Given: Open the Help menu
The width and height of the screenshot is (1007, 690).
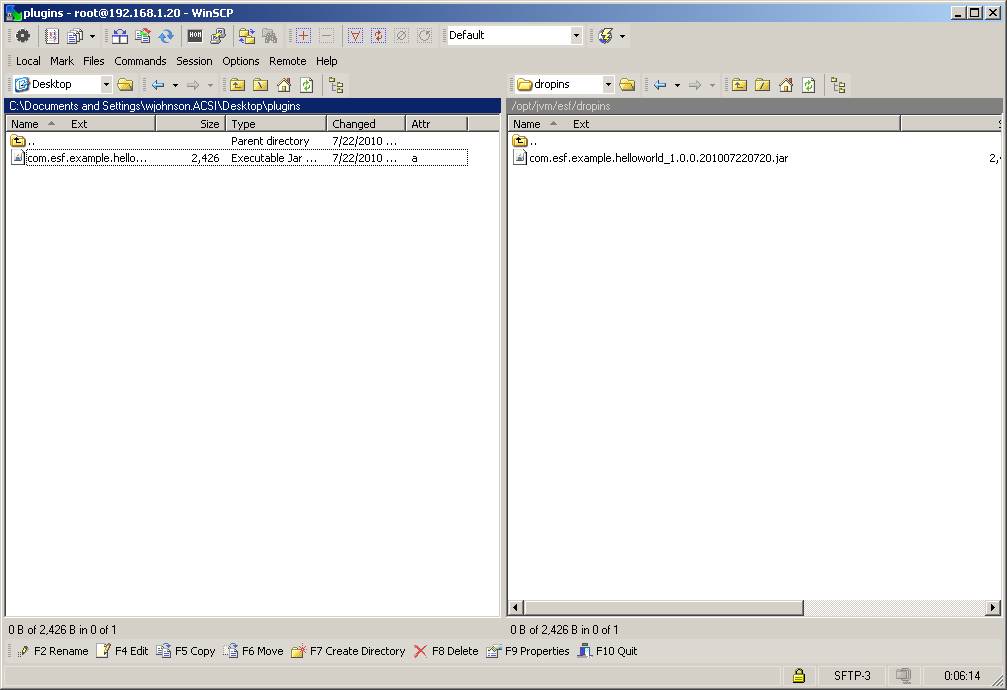Looking at the screenshot, I should tap(326, 61).
